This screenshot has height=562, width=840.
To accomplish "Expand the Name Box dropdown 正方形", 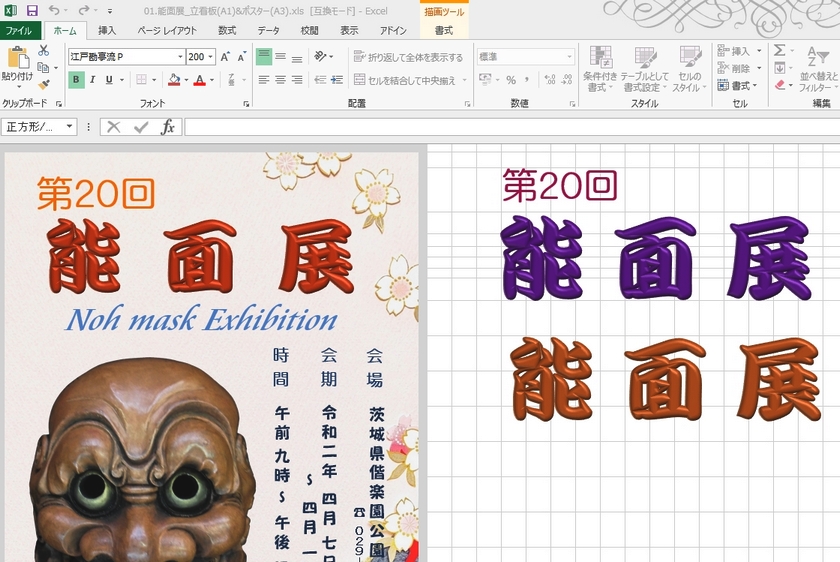I will tap(69, 127).
